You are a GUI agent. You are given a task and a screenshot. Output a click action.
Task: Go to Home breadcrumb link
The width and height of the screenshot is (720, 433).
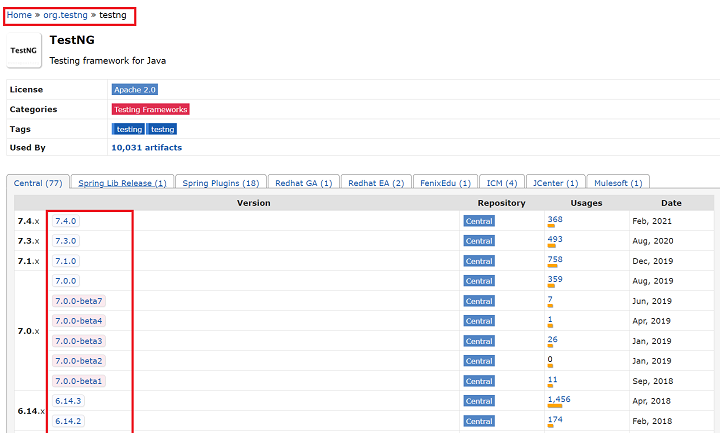point(19,15)
